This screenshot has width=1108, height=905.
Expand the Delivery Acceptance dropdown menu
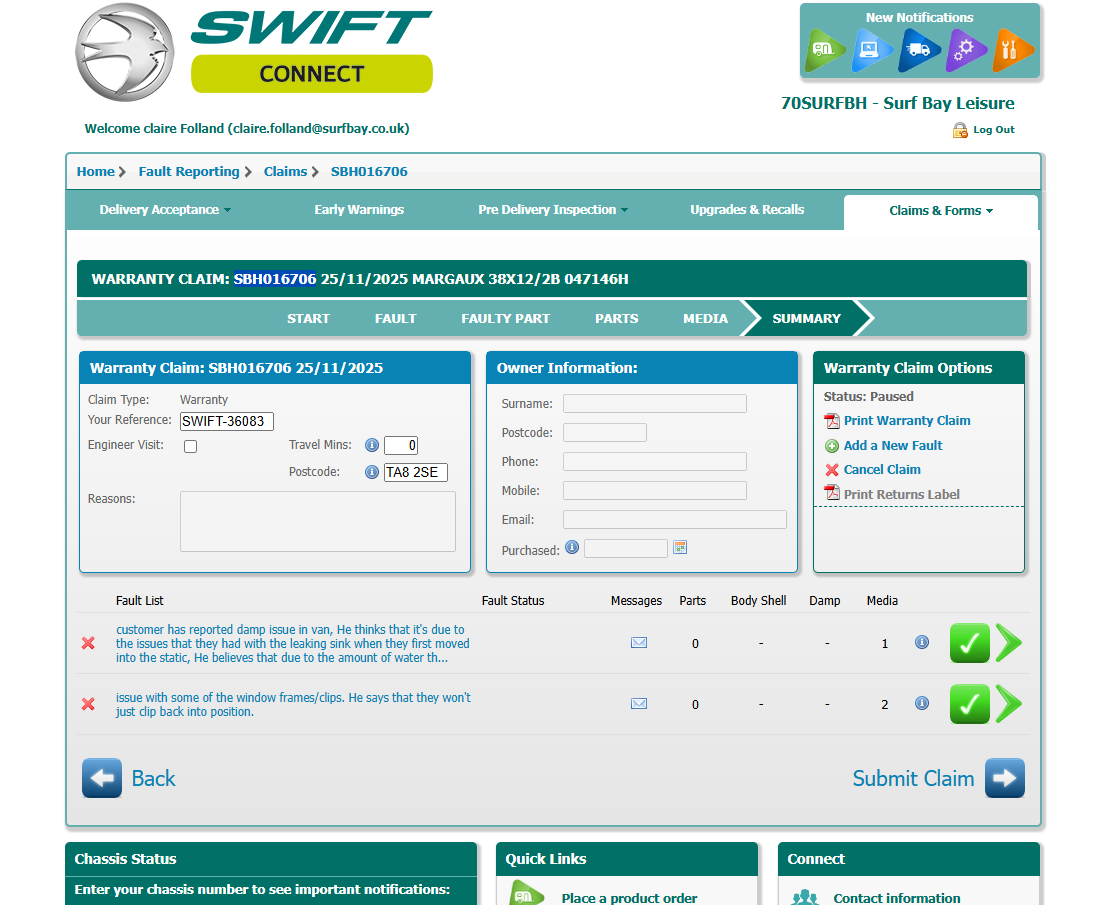pos(165,210)
